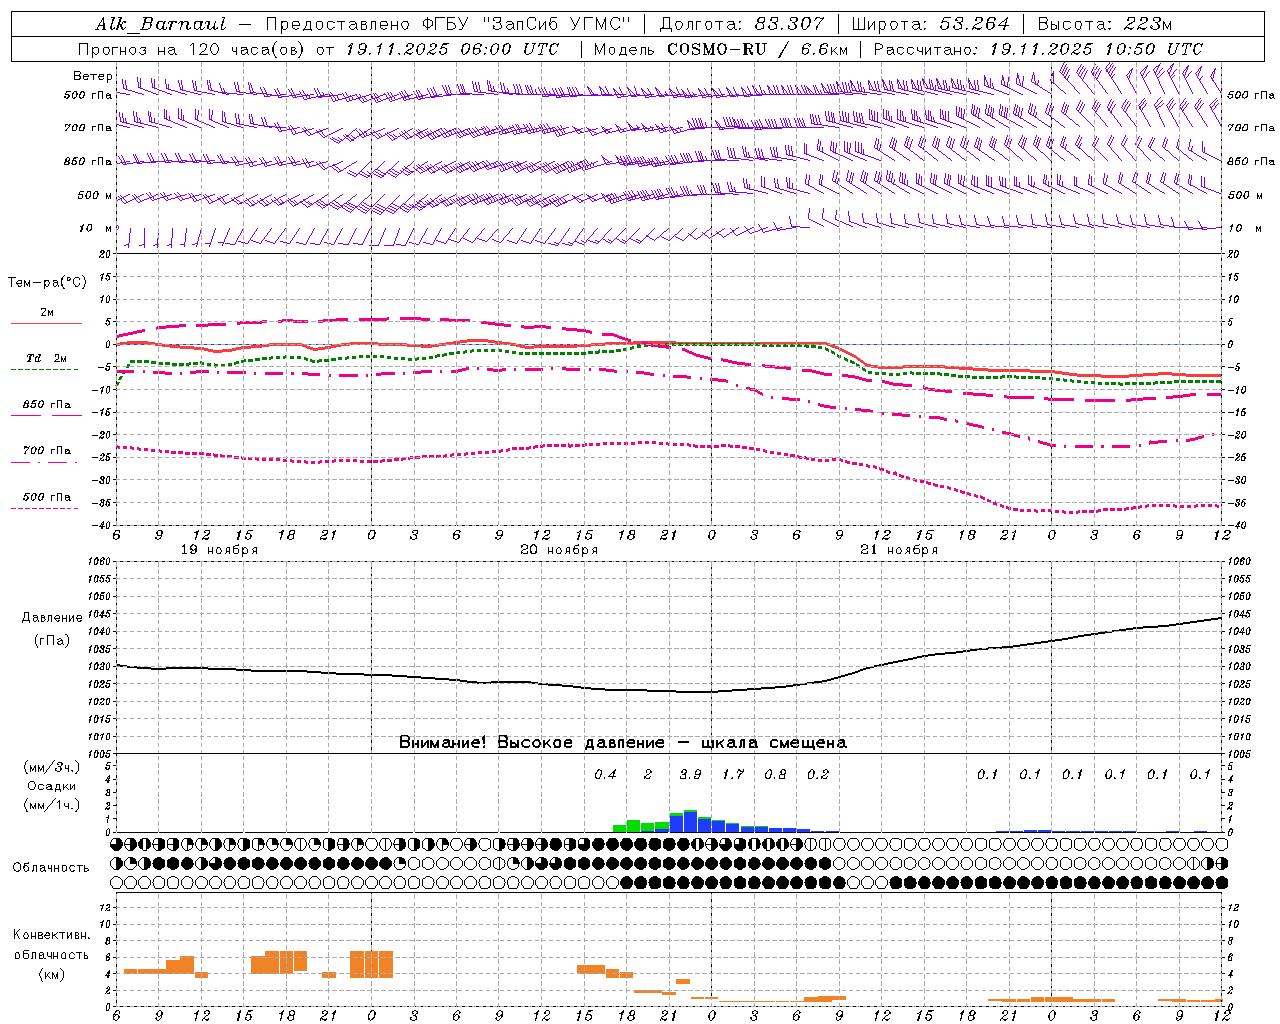Click the 3.9 precipitation total value
The width and height of the screenshot is (1280, 1024).
click(x=690, y=775)
